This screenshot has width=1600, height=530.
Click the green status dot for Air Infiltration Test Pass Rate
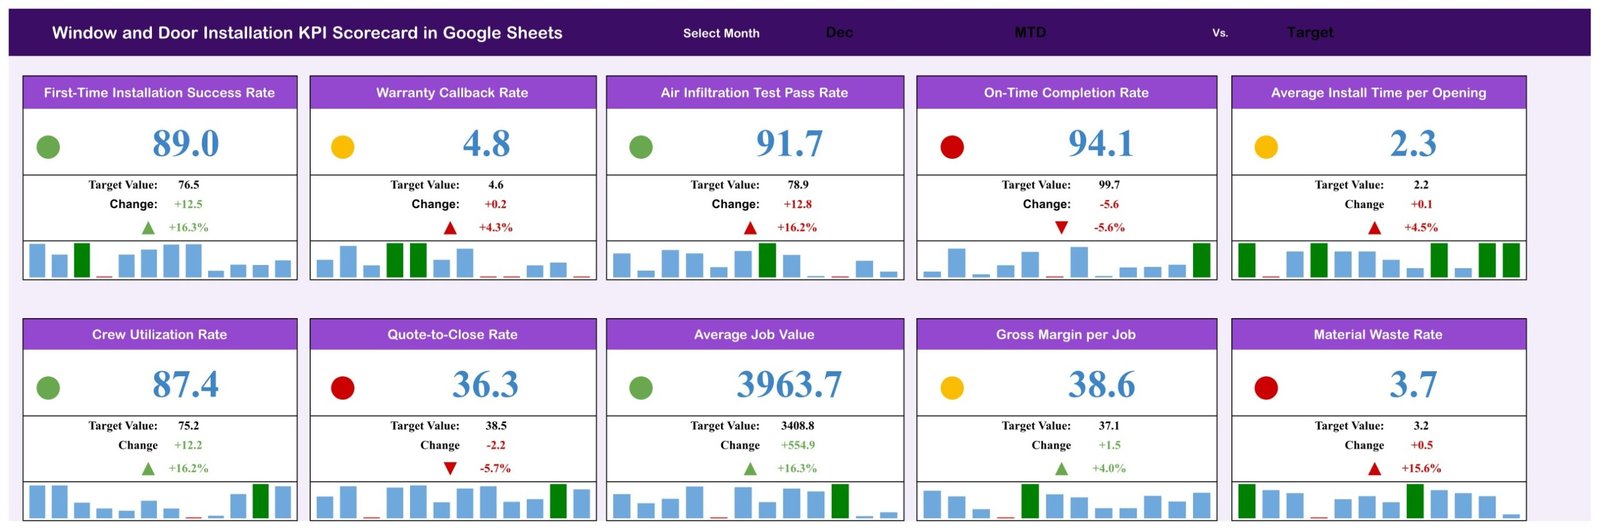click(x=641, y=147)
